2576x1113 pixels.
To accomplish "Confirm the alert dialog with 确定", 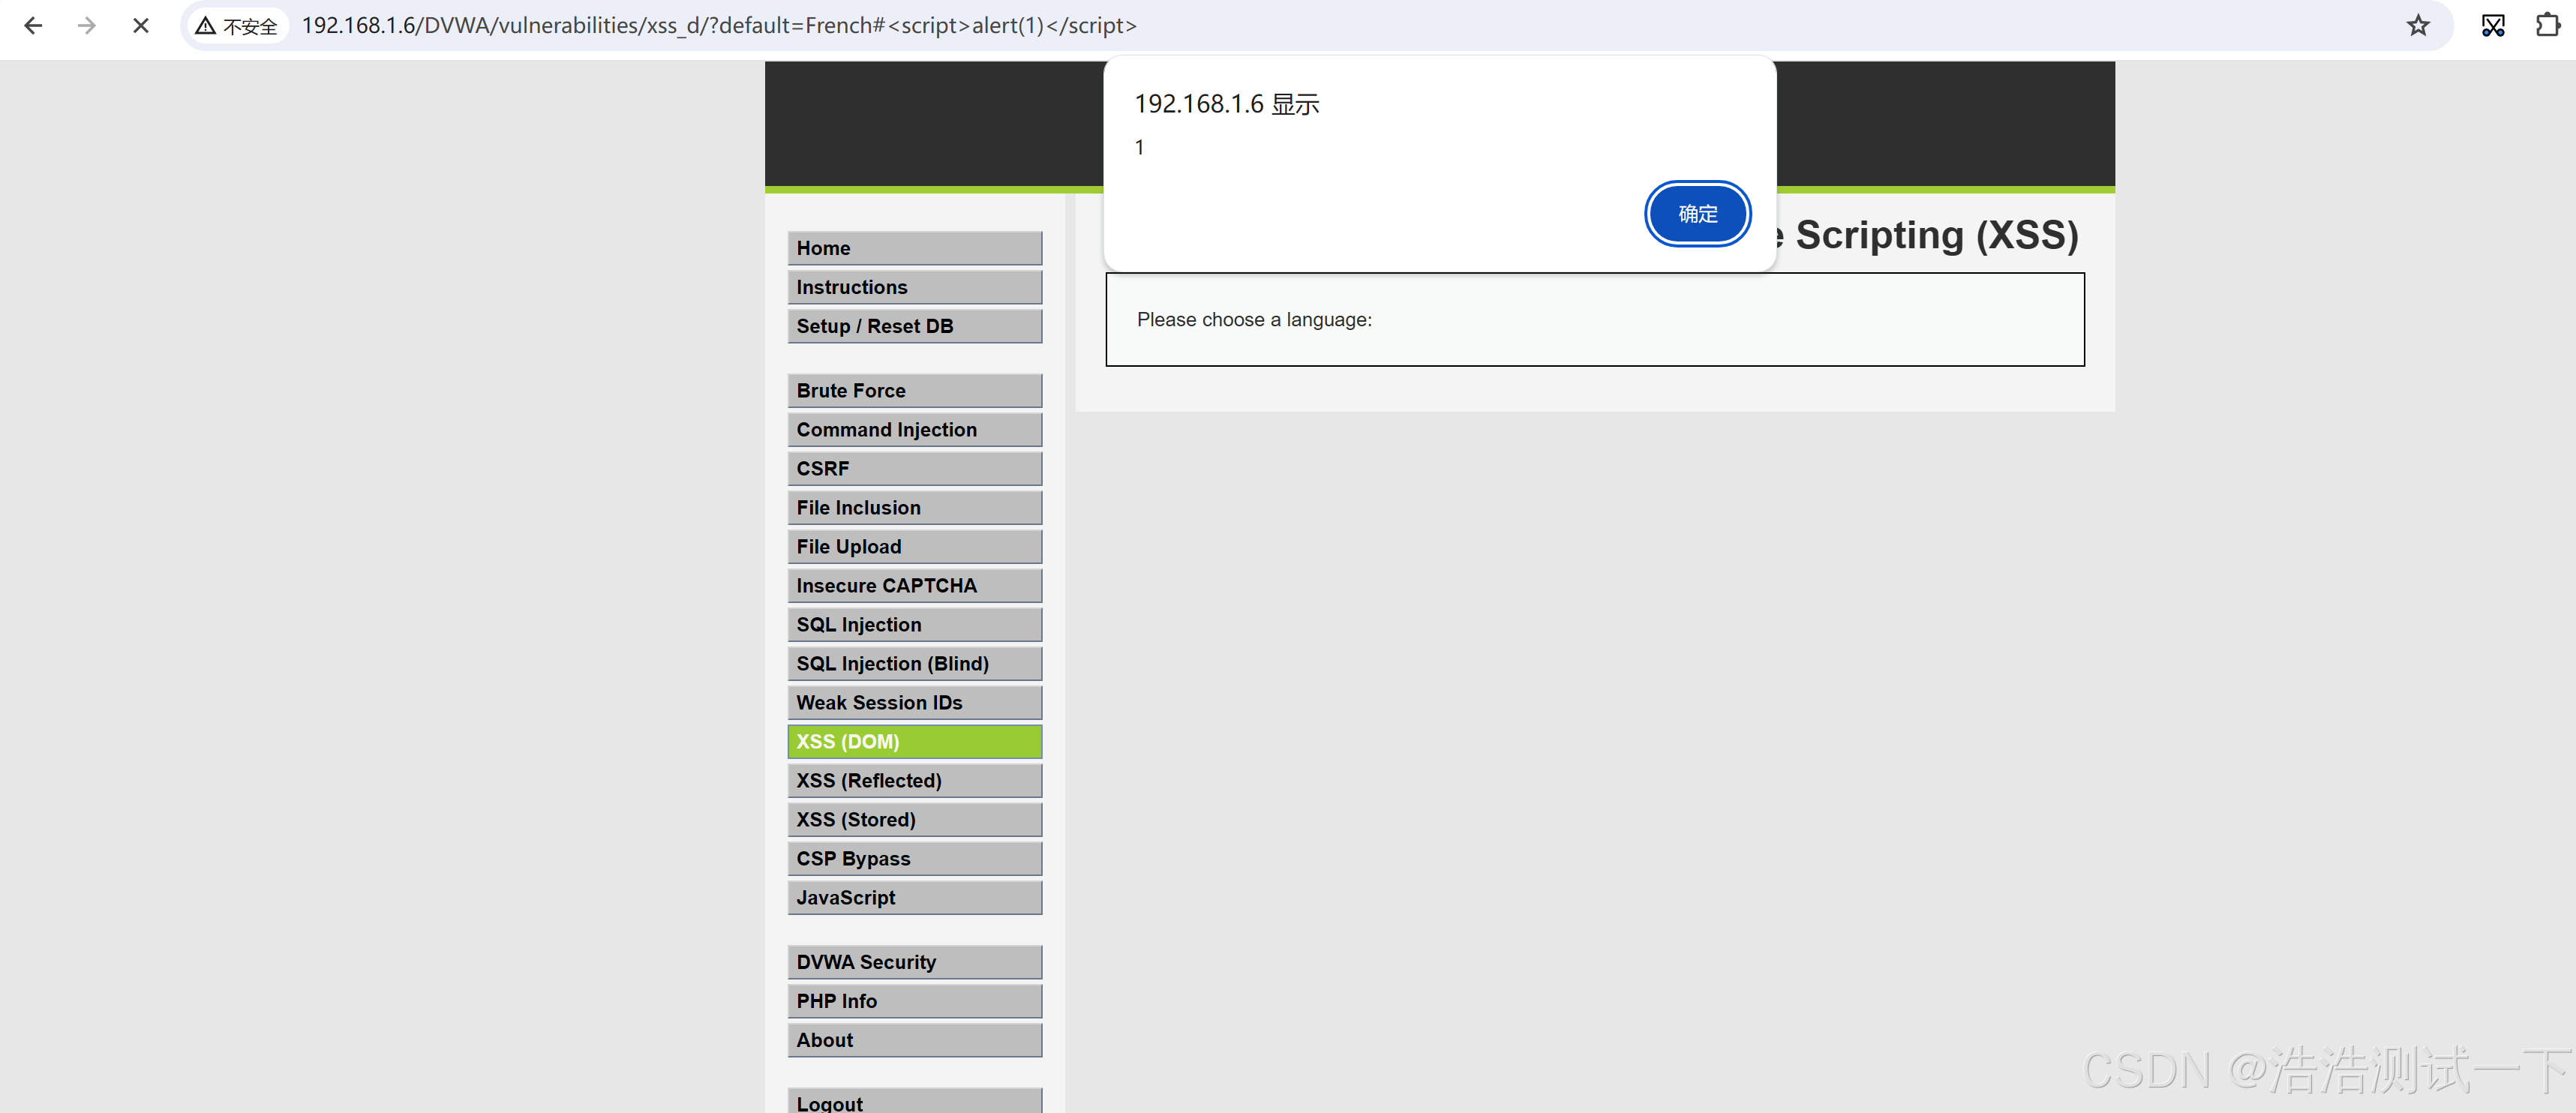I will click(x=1697, y=214).
